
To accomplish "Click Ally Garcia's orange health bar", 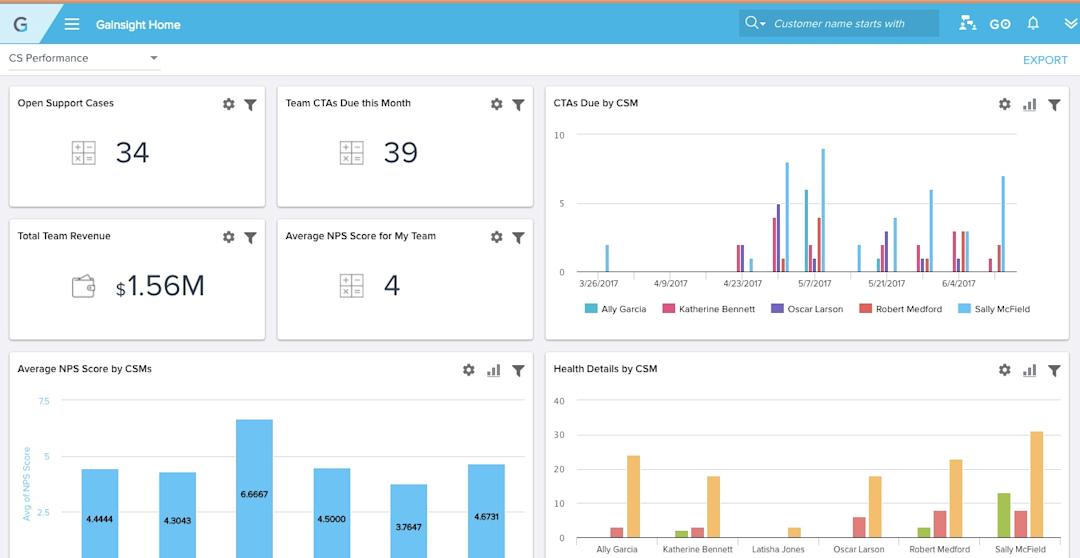I will click(x=634, y=497).
